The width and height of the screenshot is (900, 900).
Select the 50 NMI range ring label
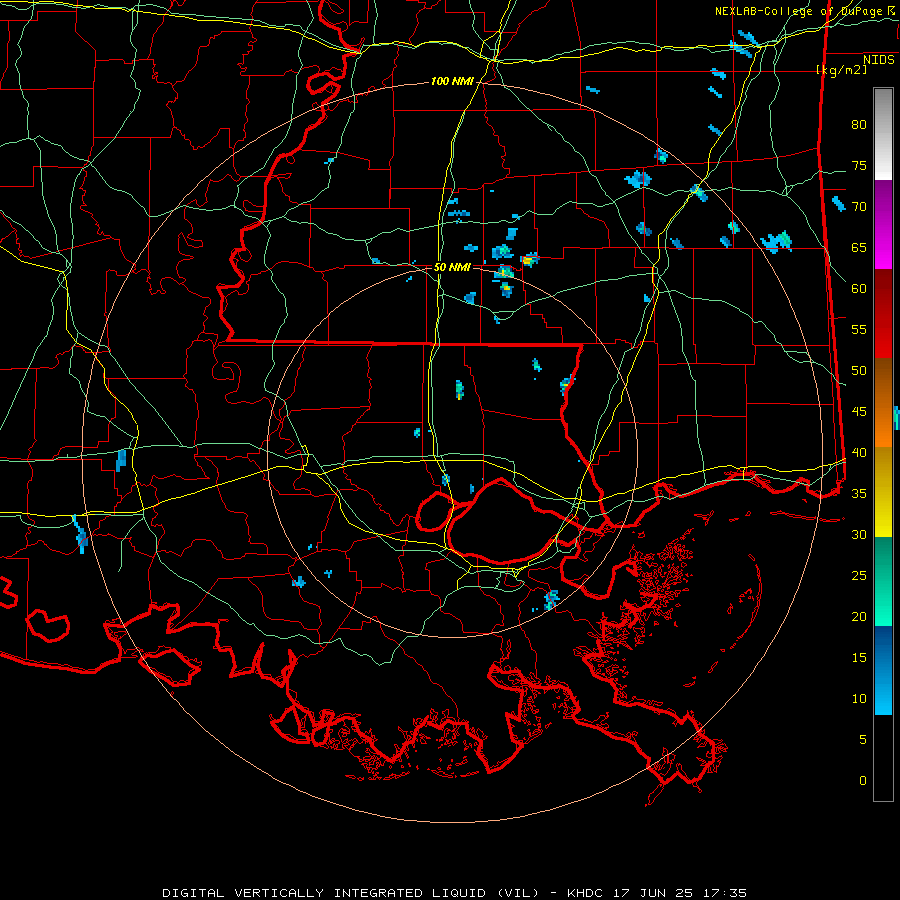point(452,267)
